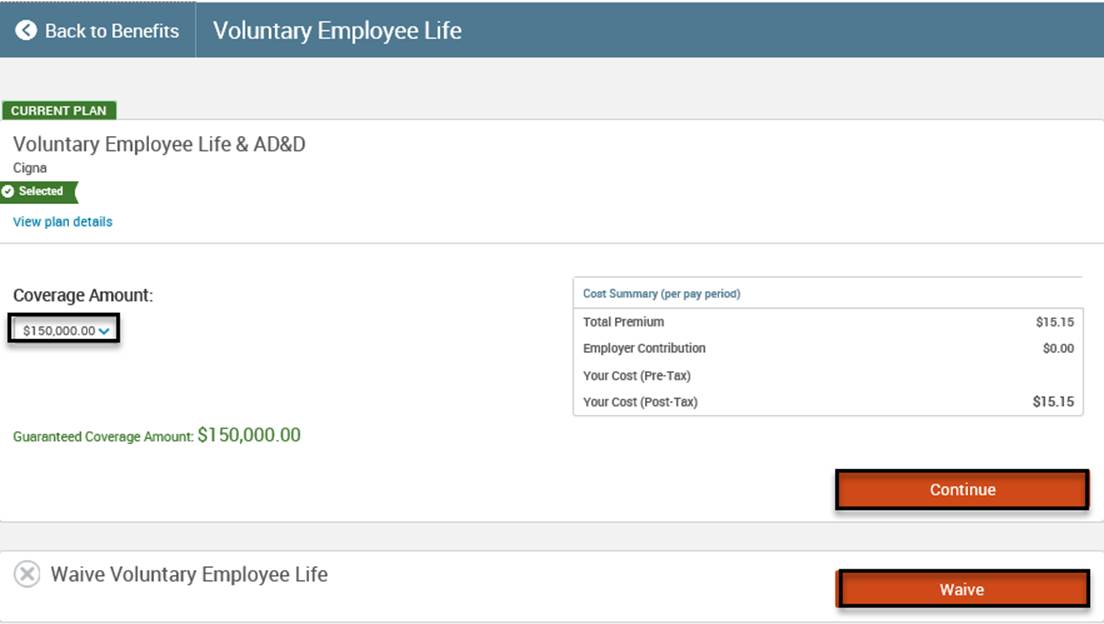This screenshot has height=624, width=1104.
Task: Click the Cost Summary (per pay period) heading
Action: point(661,294)
